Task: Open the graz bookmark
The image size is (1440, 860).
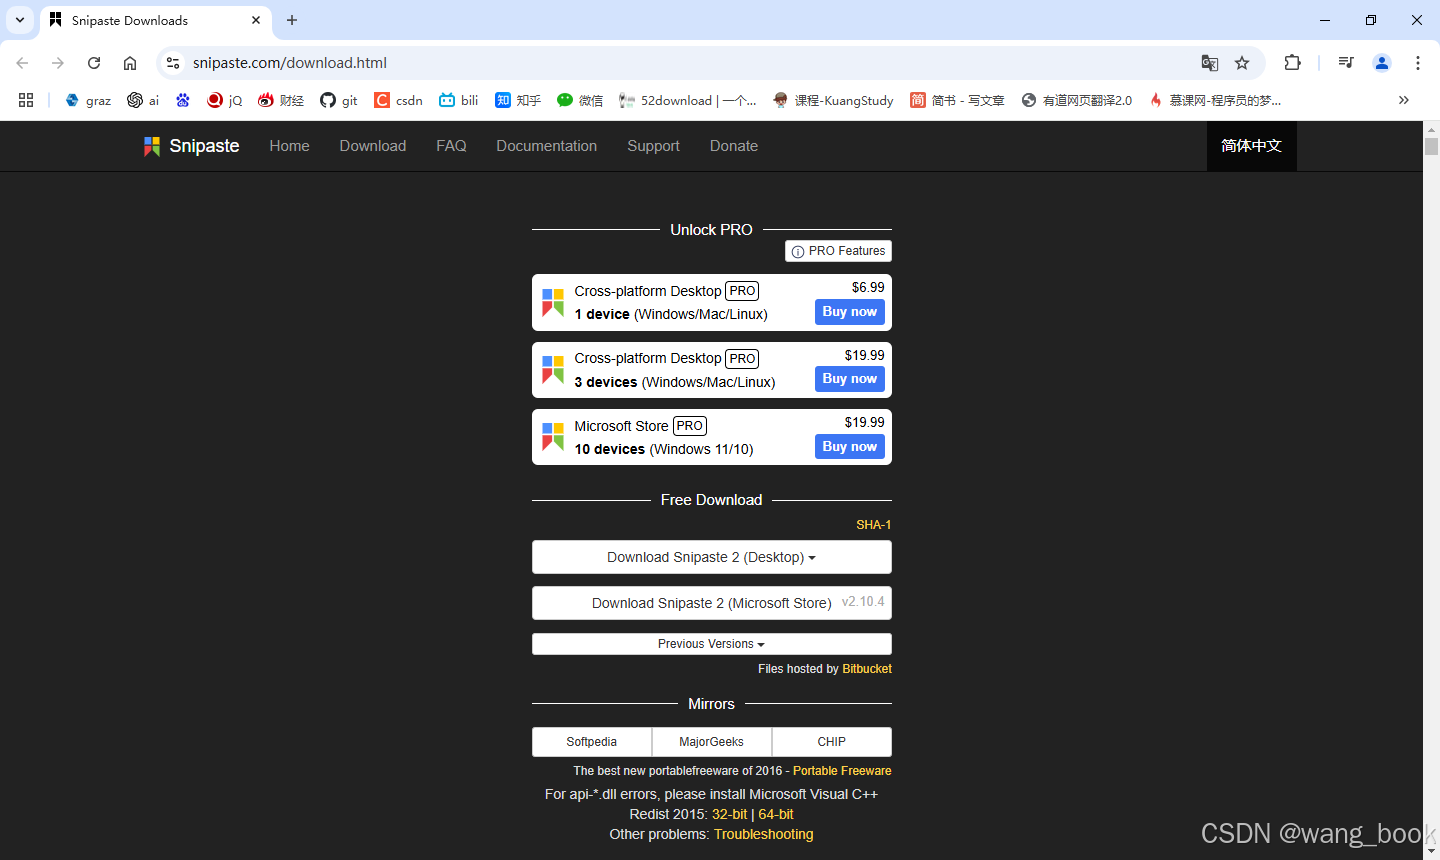Action: click(88, 100)
